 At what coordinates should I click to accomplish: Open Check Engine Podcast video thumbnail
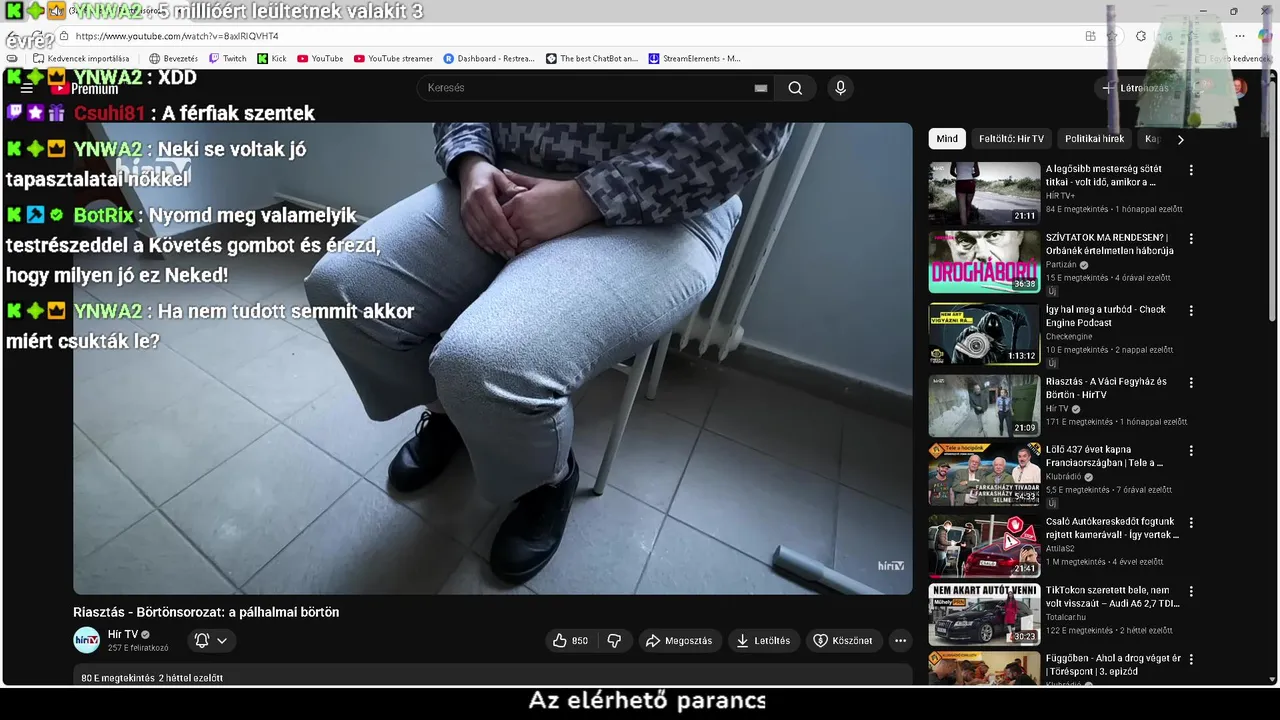pyautogui.click(x=984, y=334)
